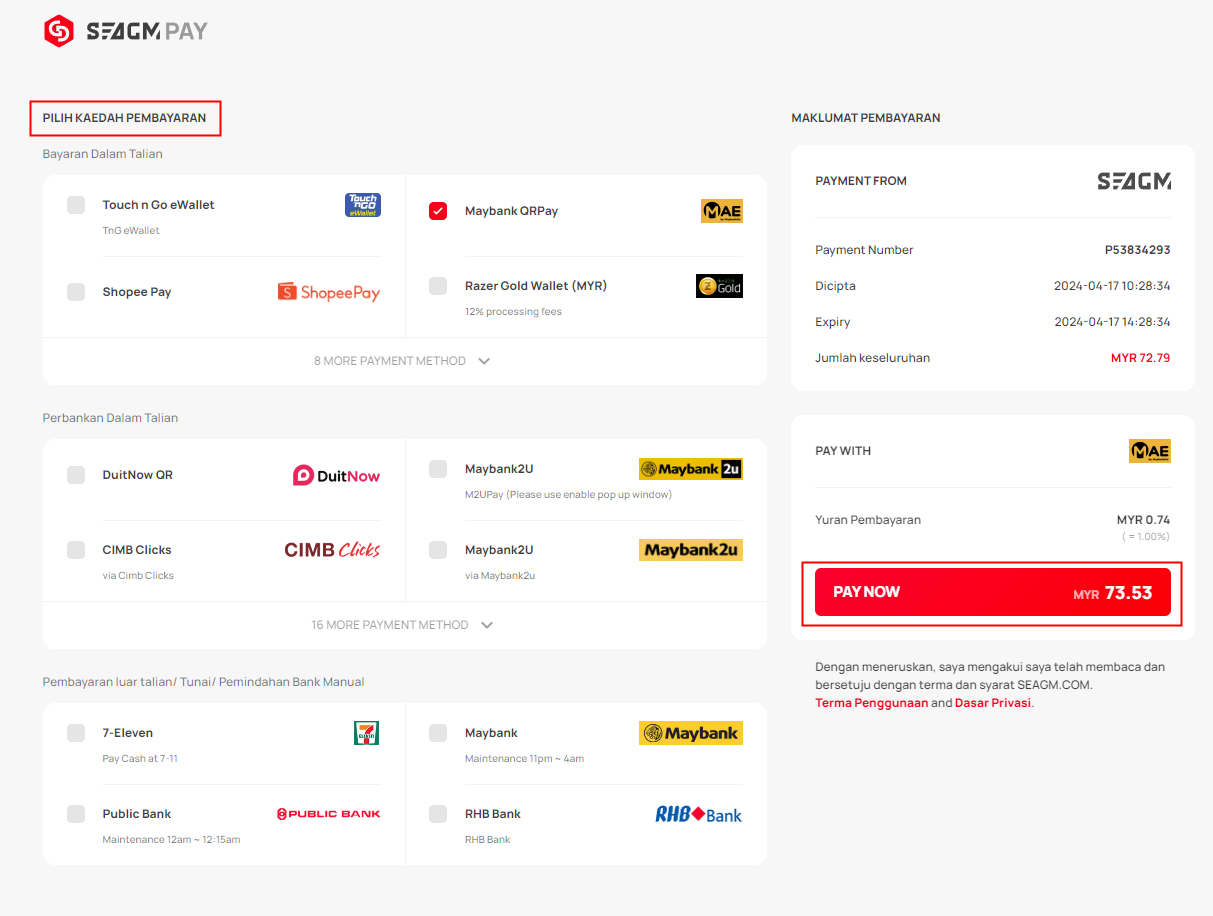This screenshot has width=1213, height=916.
Task: Click the RHB Bank logo
Action: pyautogui.click(x=699, y=814)
